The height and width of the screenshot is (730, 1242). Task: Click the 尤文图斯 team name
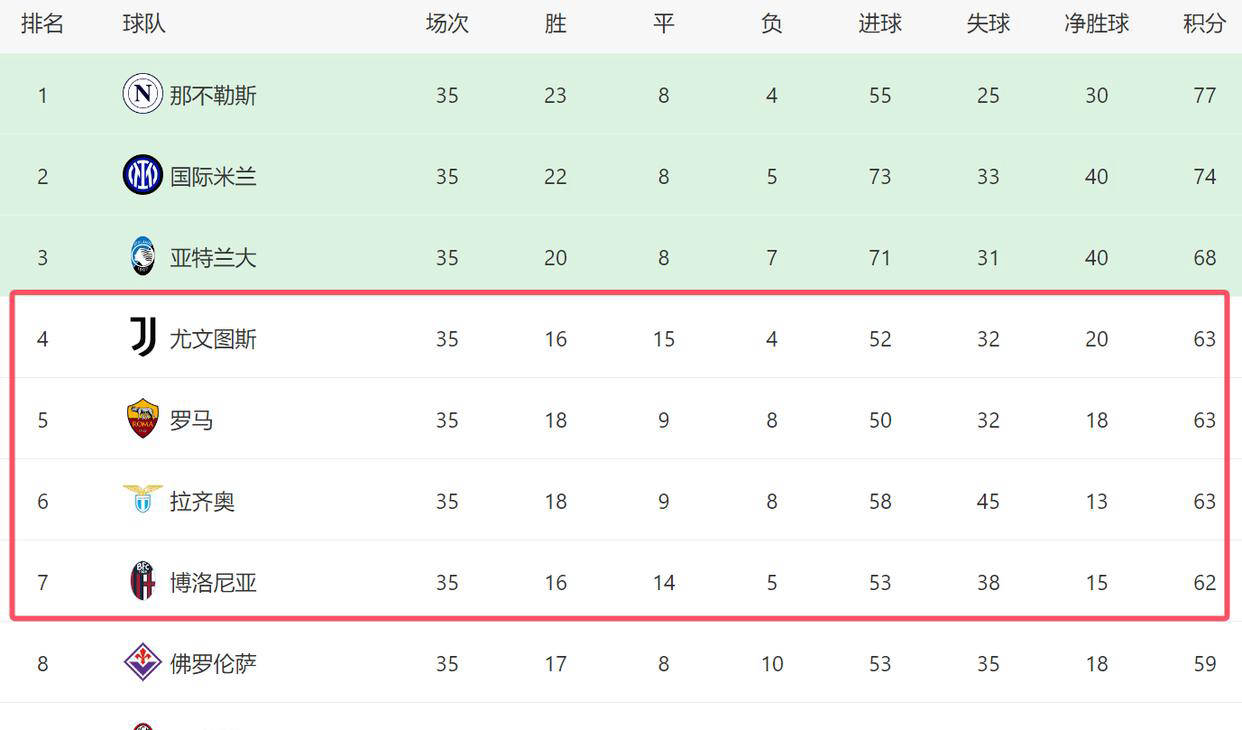pyautogui.click(x=213, y=339)
